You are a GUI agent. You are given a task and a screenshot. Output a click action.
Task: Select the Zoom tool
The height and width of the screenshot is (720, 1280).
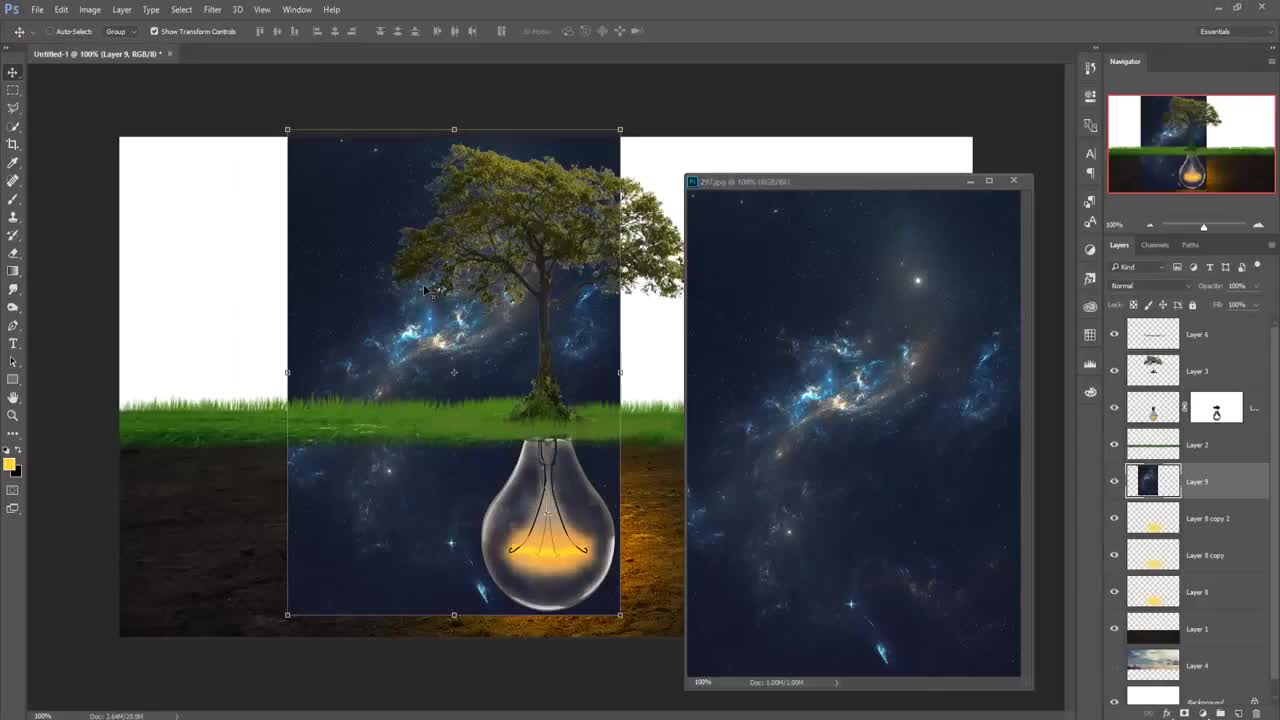(x=12, y=416)
